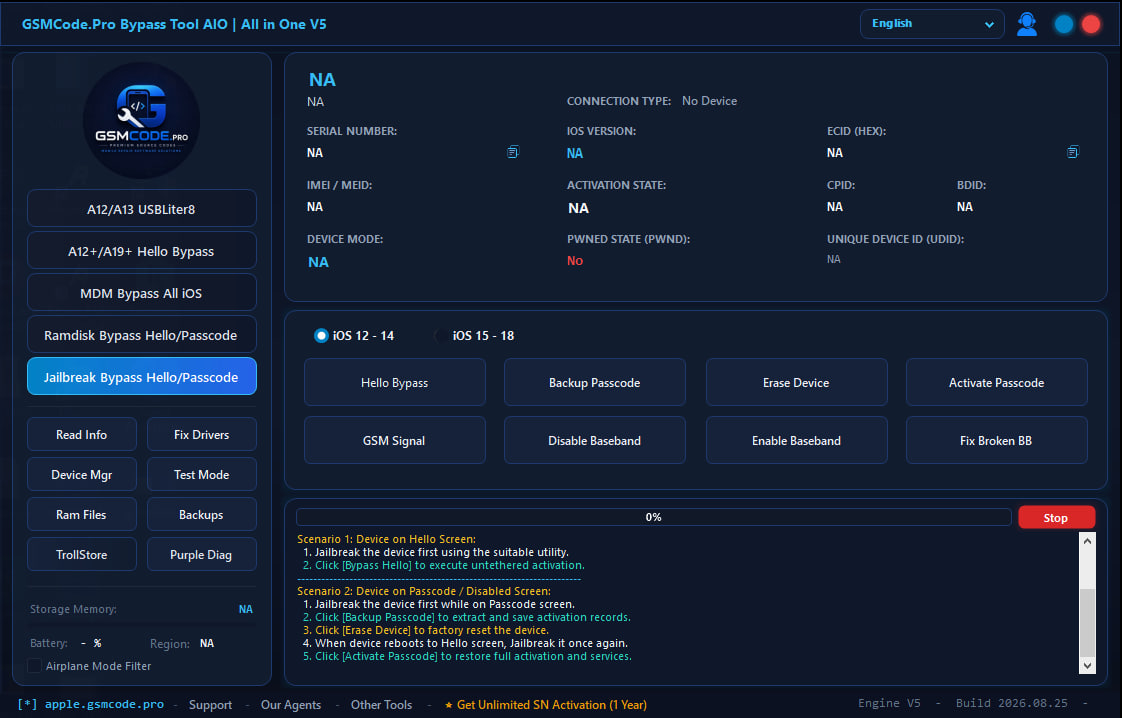This screenshot has height=718, width=1122.
Task: Open the support agent headset icon
Action: click(1027, 24)
